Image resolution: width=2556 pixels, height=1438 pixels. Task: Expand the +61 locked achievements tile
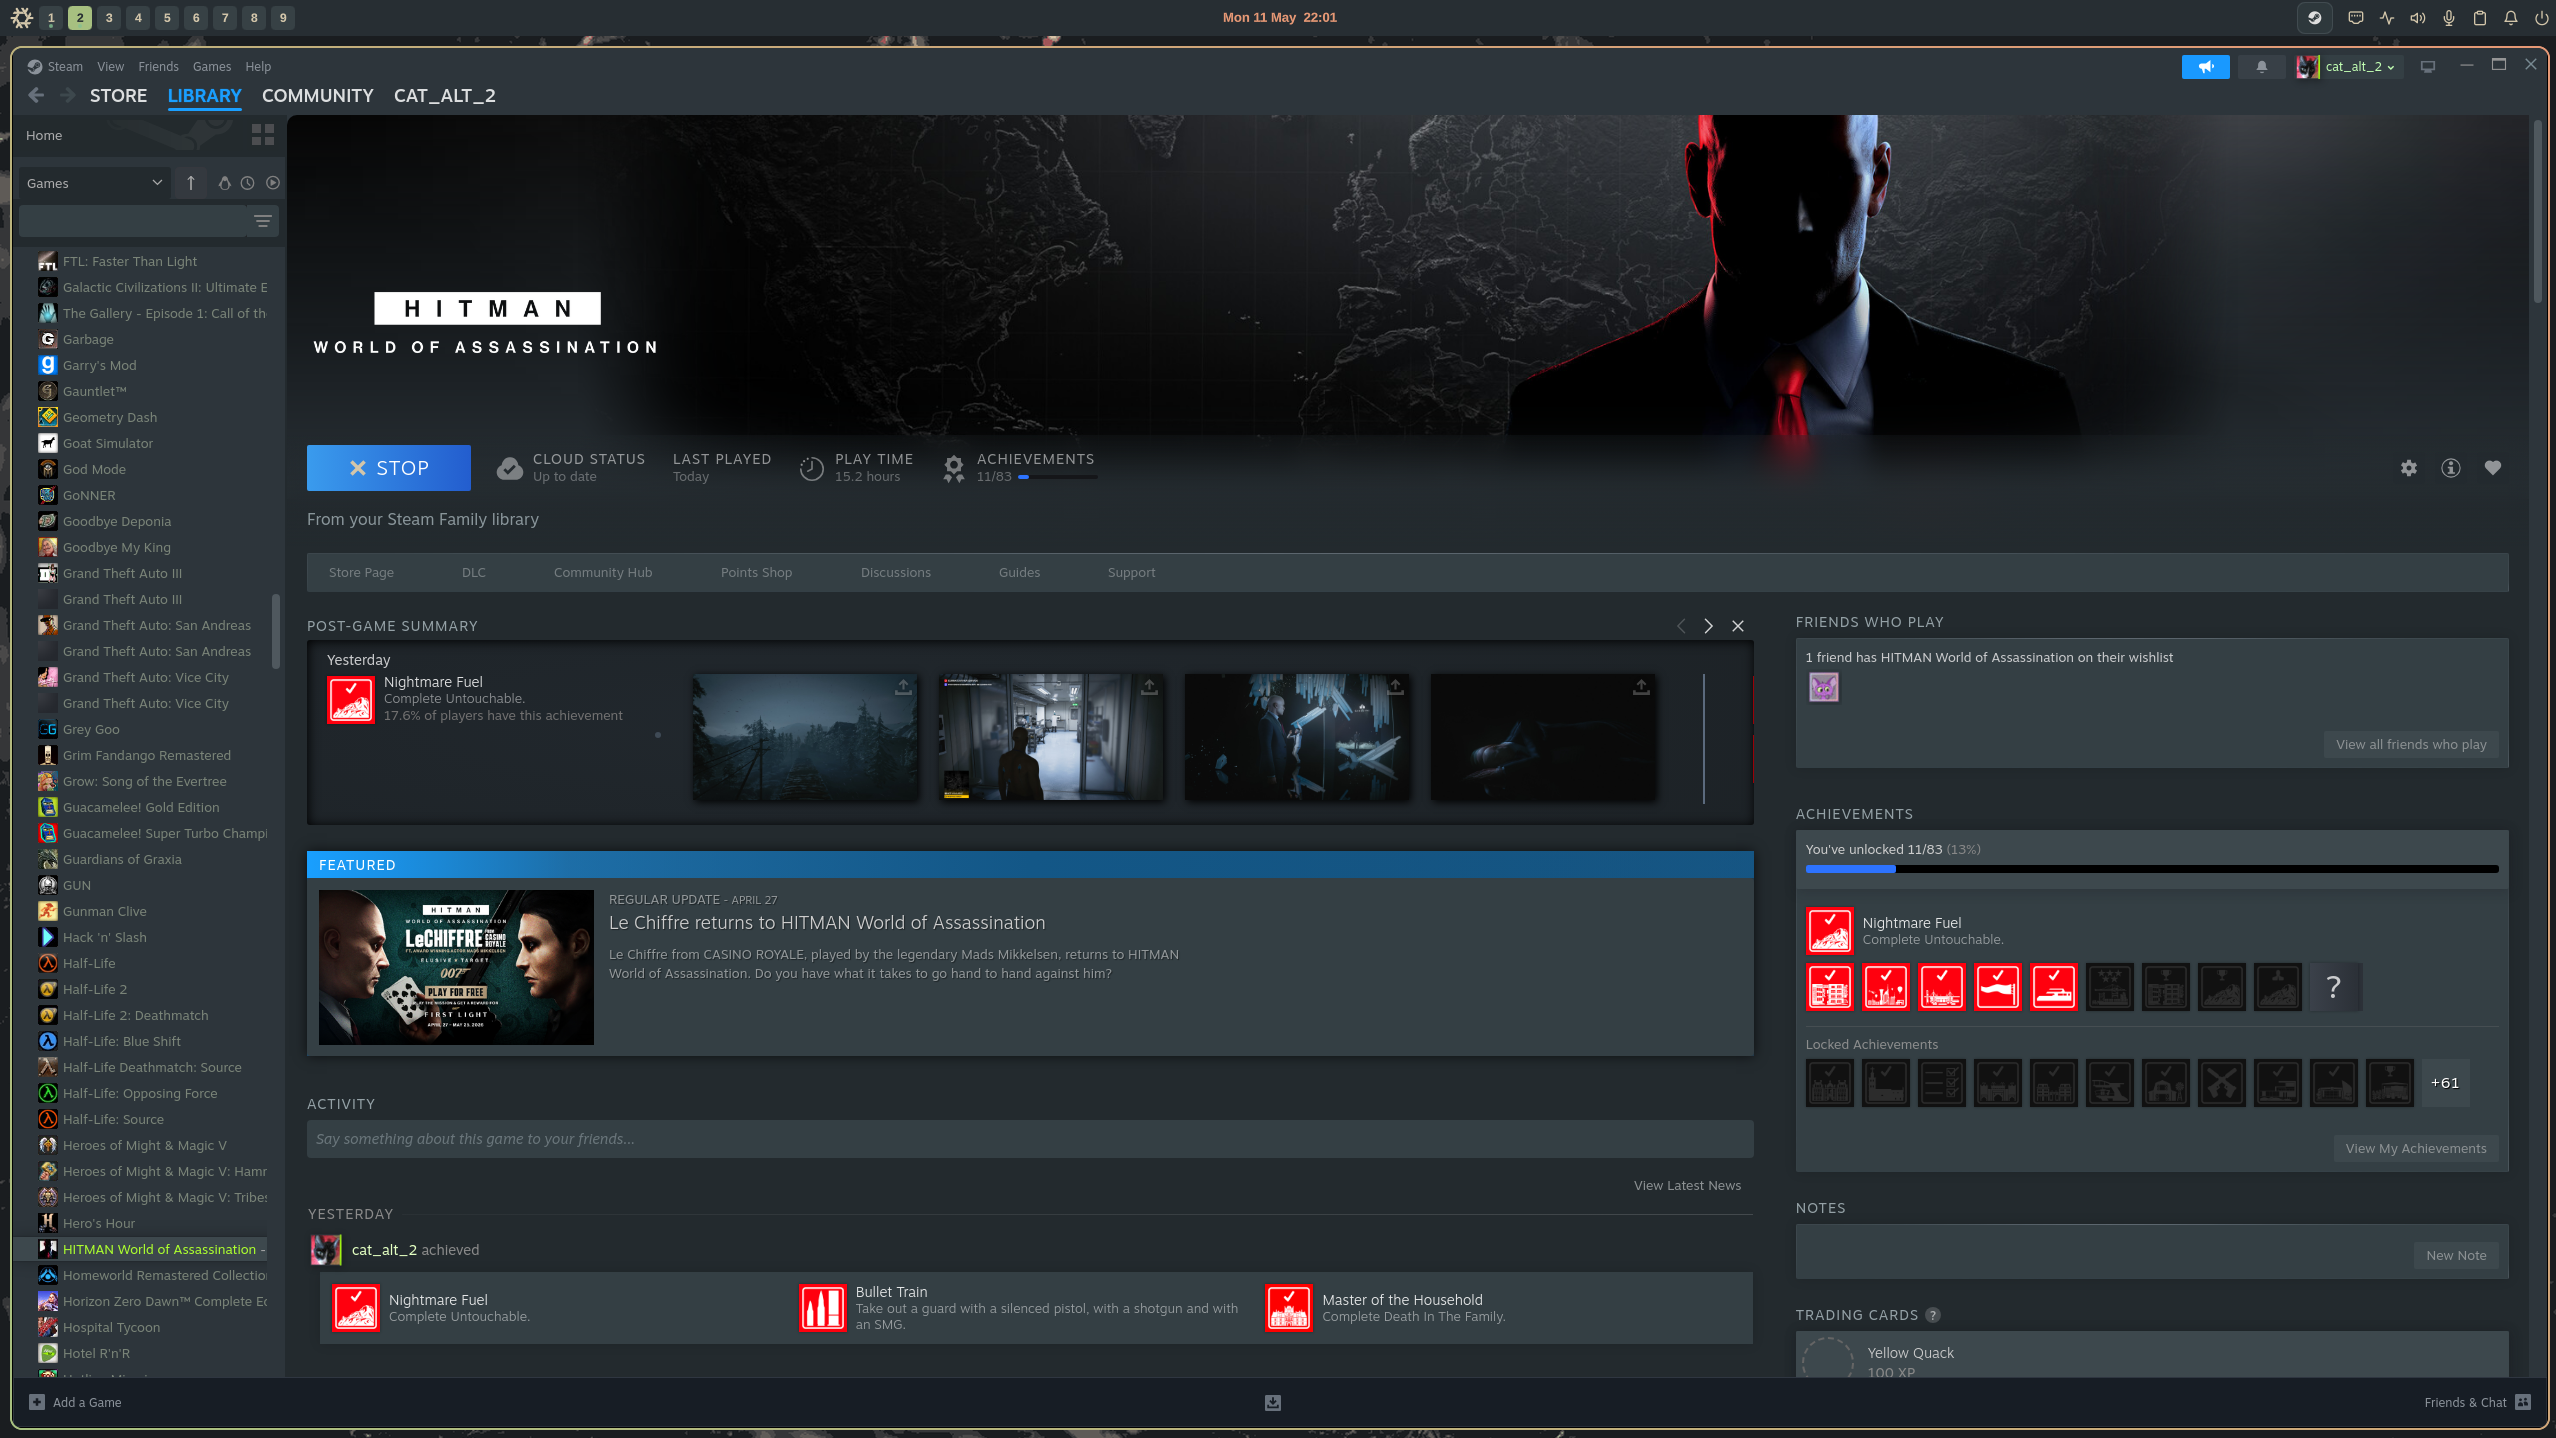click(2445, 1083)
